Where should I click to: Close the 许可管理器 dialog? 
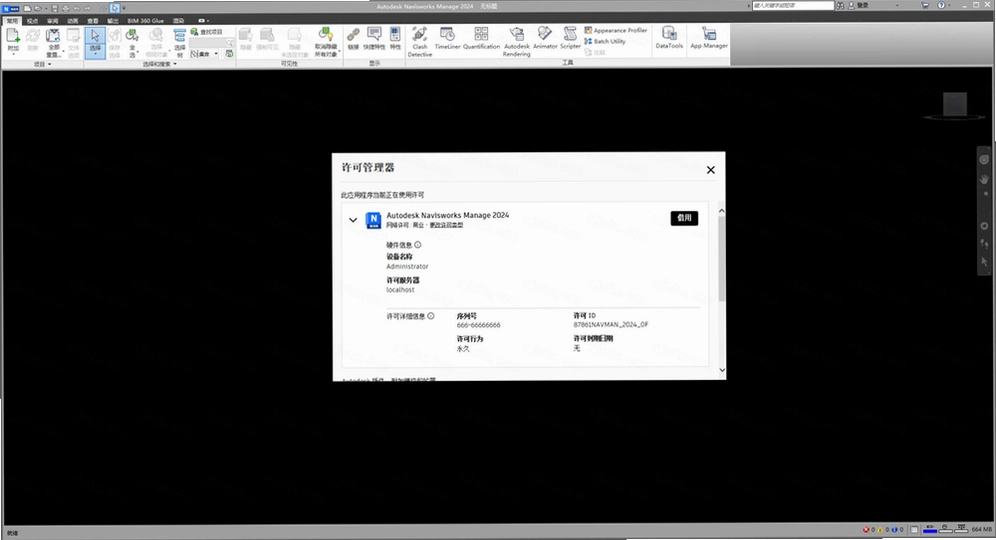coord(711,170)
